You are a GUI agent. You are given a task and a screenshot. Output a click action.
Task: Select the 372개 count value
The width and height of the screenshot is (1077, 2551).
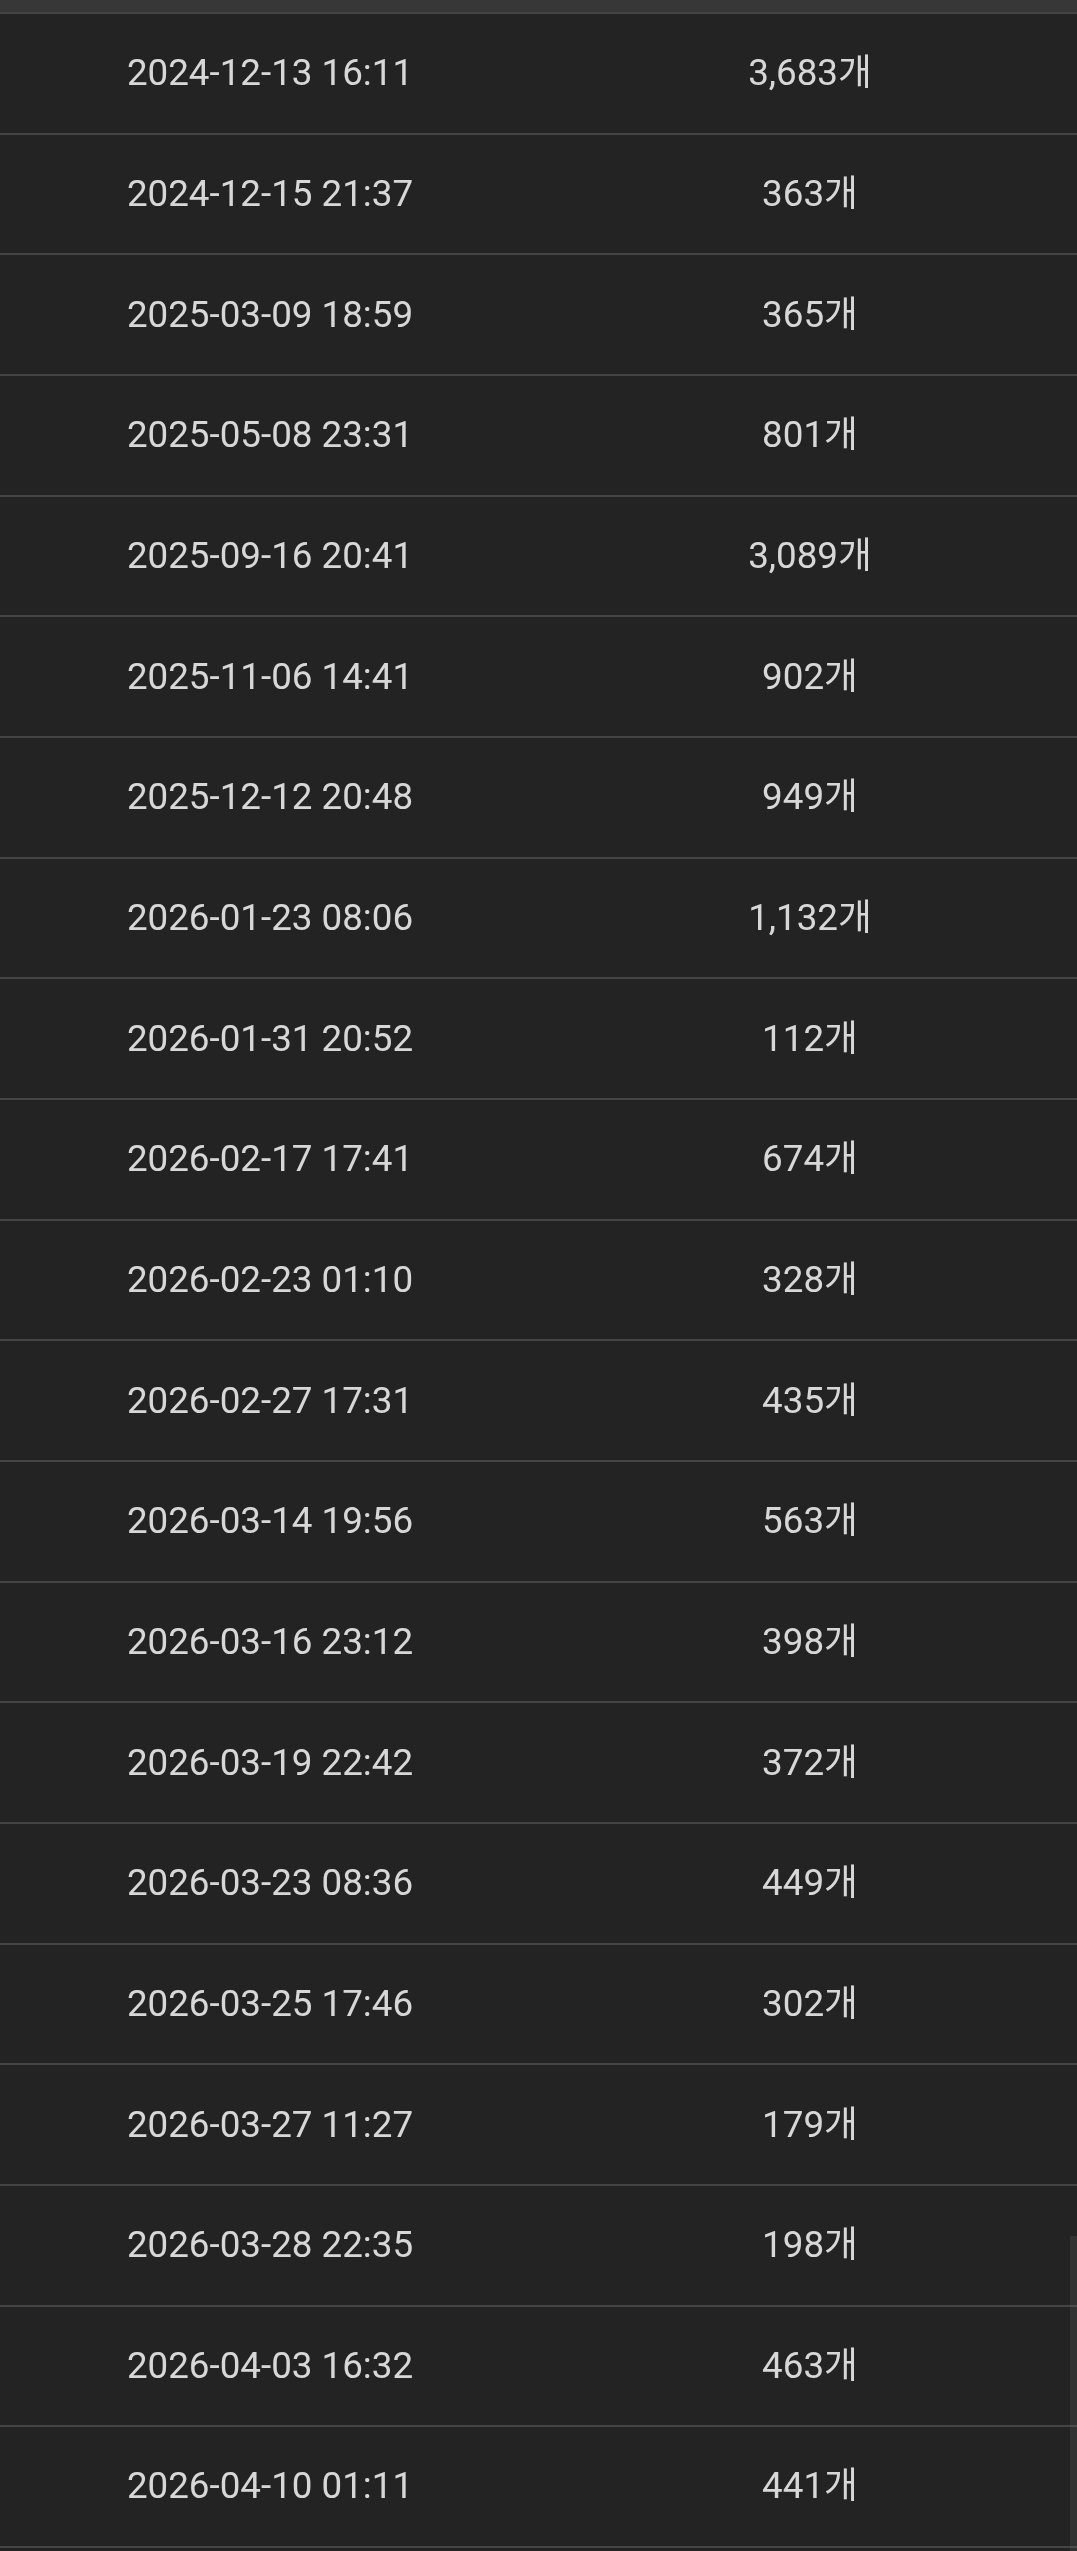[809, 1762]
